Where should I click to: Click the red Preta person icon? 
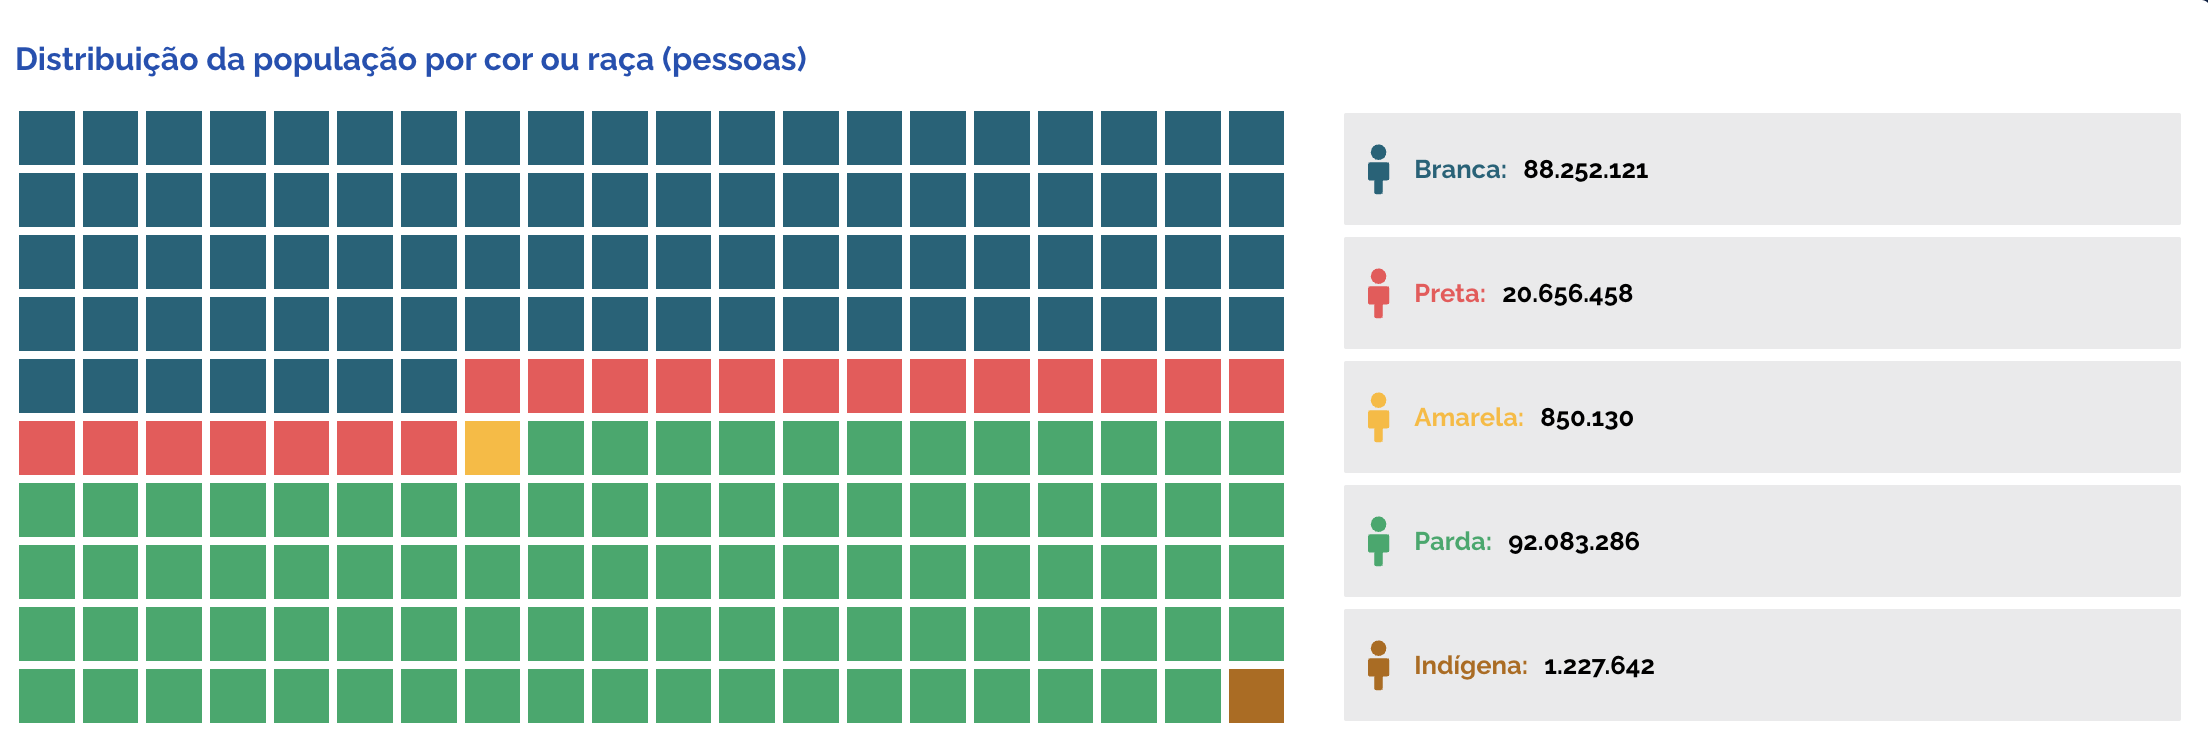click(1378, 293)
